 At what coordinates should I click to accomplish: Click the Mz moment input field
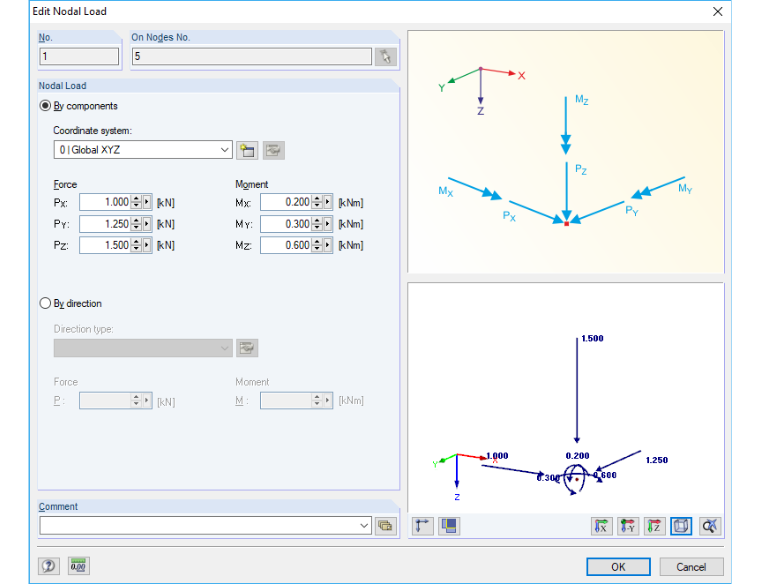click(x=286, y=245)
